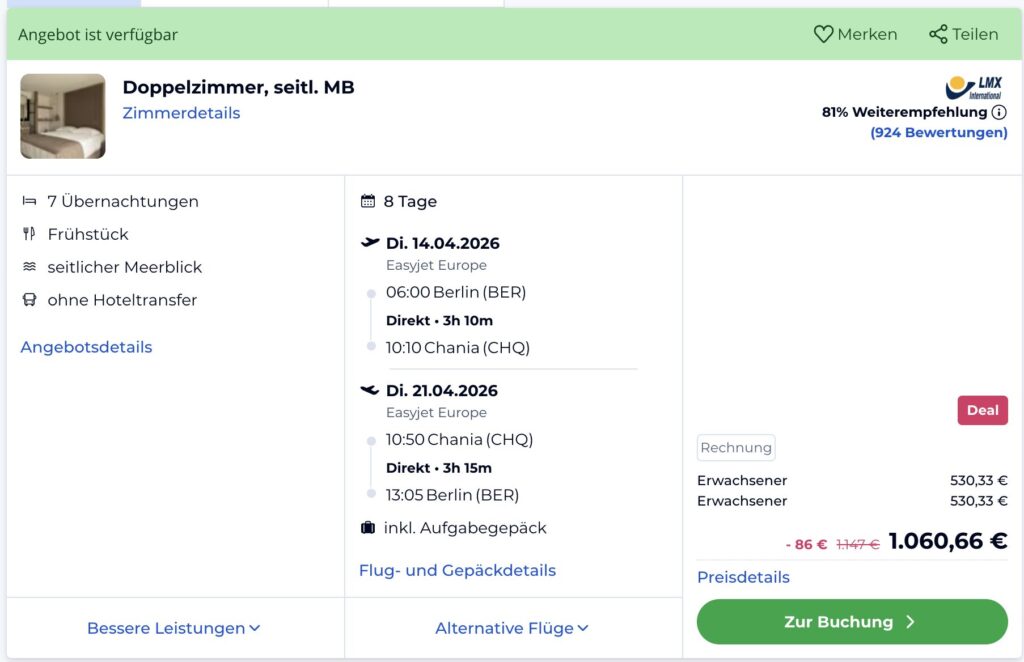Click the return flight airplane icon
Viewport: 1024px width, 662px height.
370,390
